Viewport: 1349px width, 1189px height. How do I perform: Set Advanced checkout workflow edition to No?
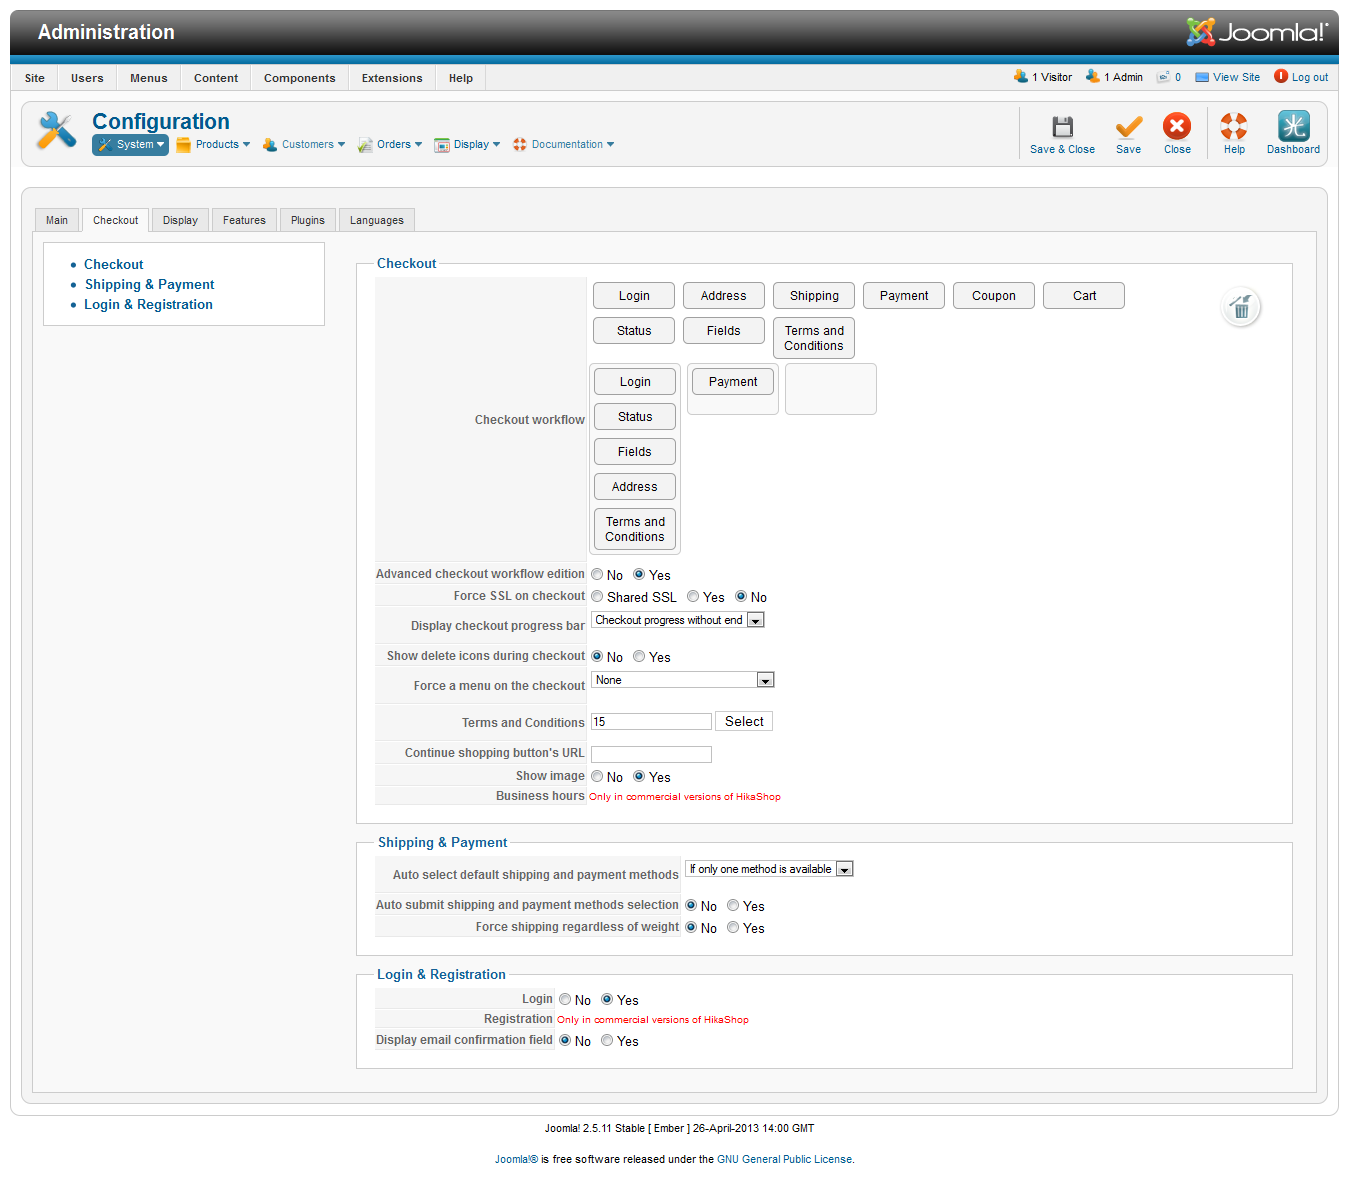pyautogui.click(x=597, y=575)
